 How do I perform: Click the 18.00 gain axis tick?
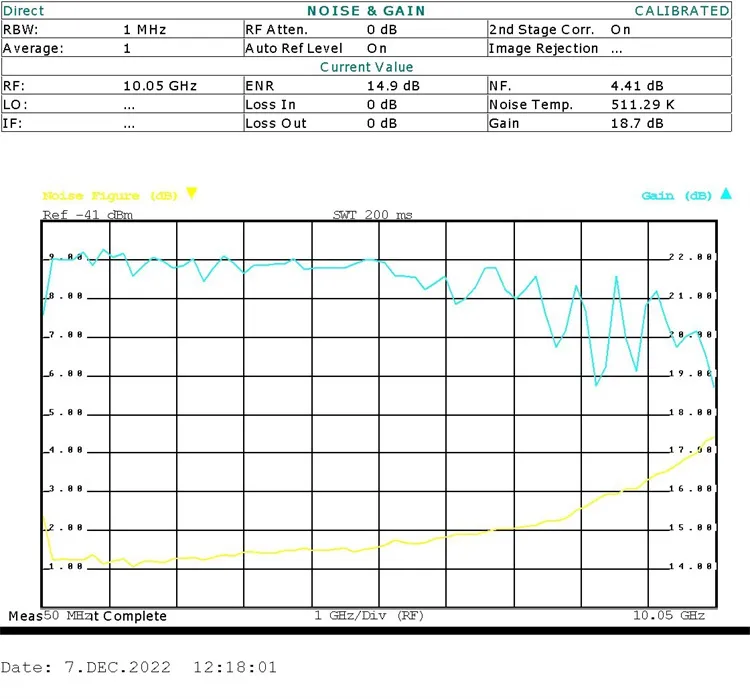point(691,412)
